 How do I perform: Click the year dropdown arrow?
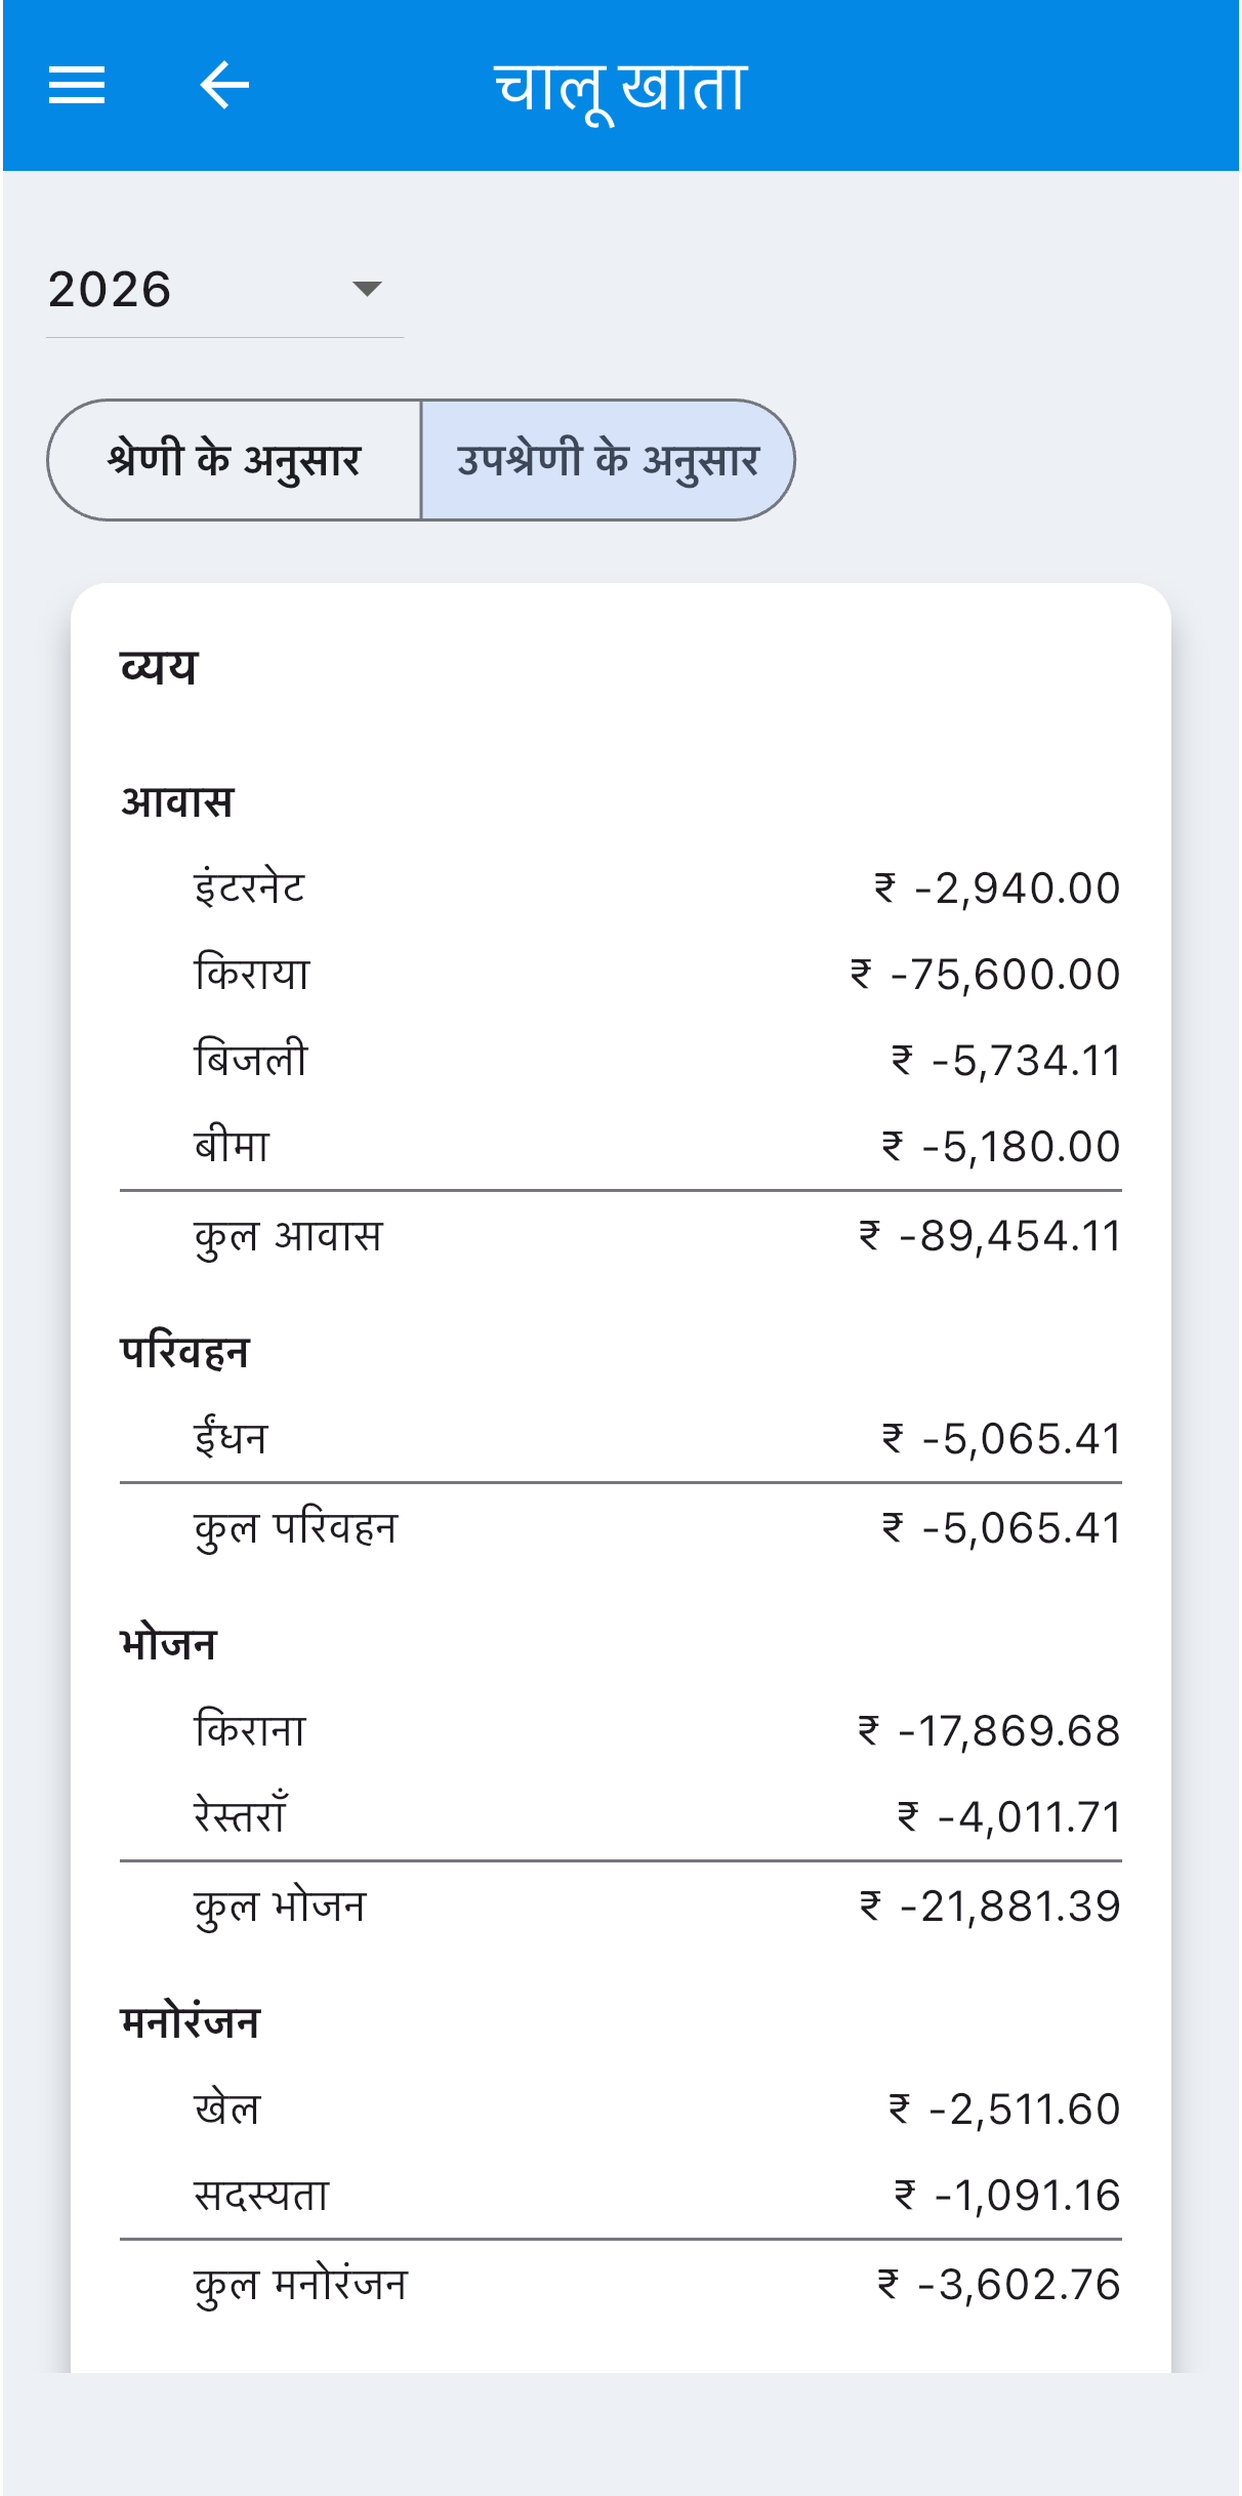[367, 289]
